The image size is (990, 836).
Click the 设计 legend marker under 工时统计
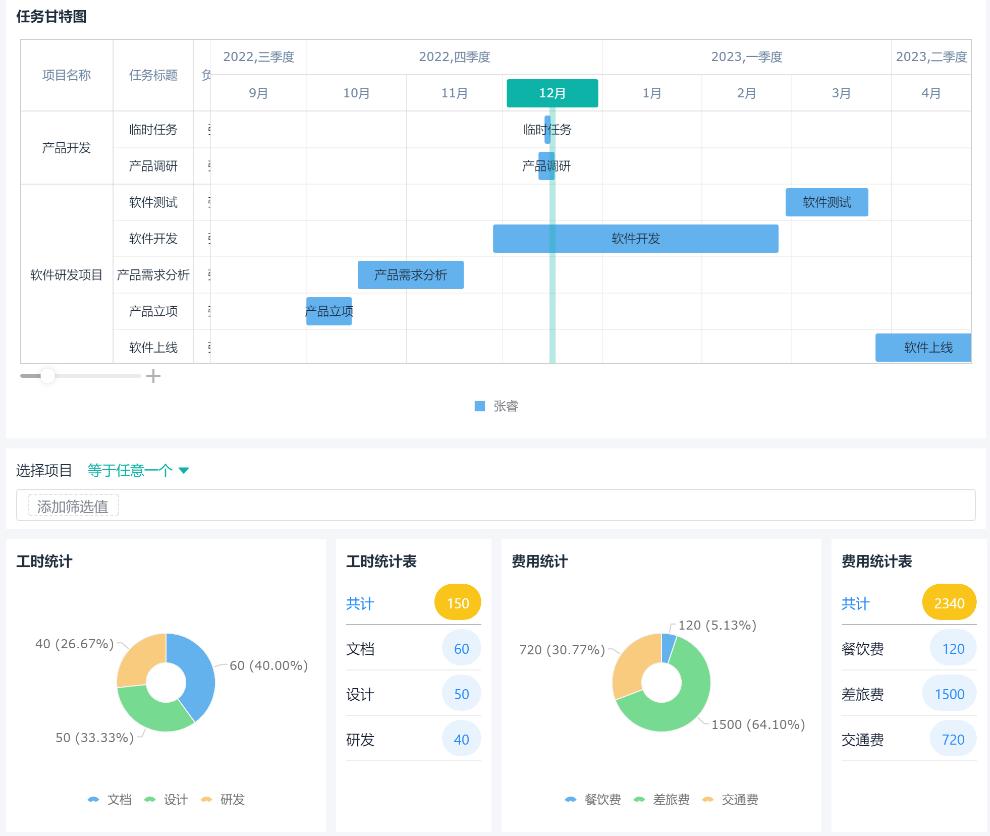(152, 799)
